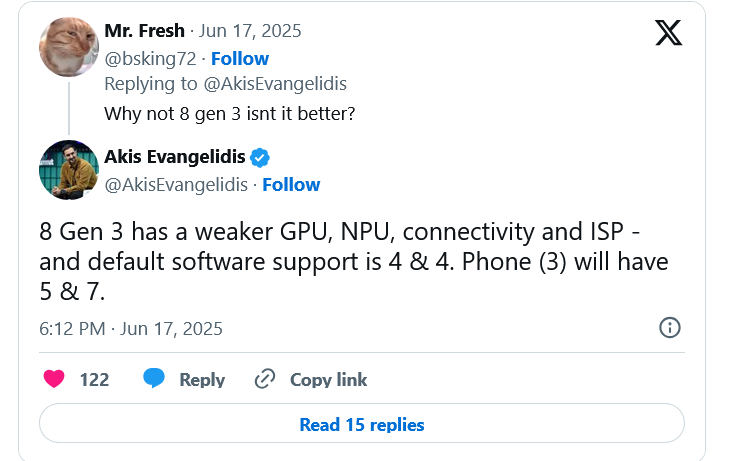Screen dimensions: 738x461
Task: Follow the @bsking72 account
Action: click(x=240, y=59)
